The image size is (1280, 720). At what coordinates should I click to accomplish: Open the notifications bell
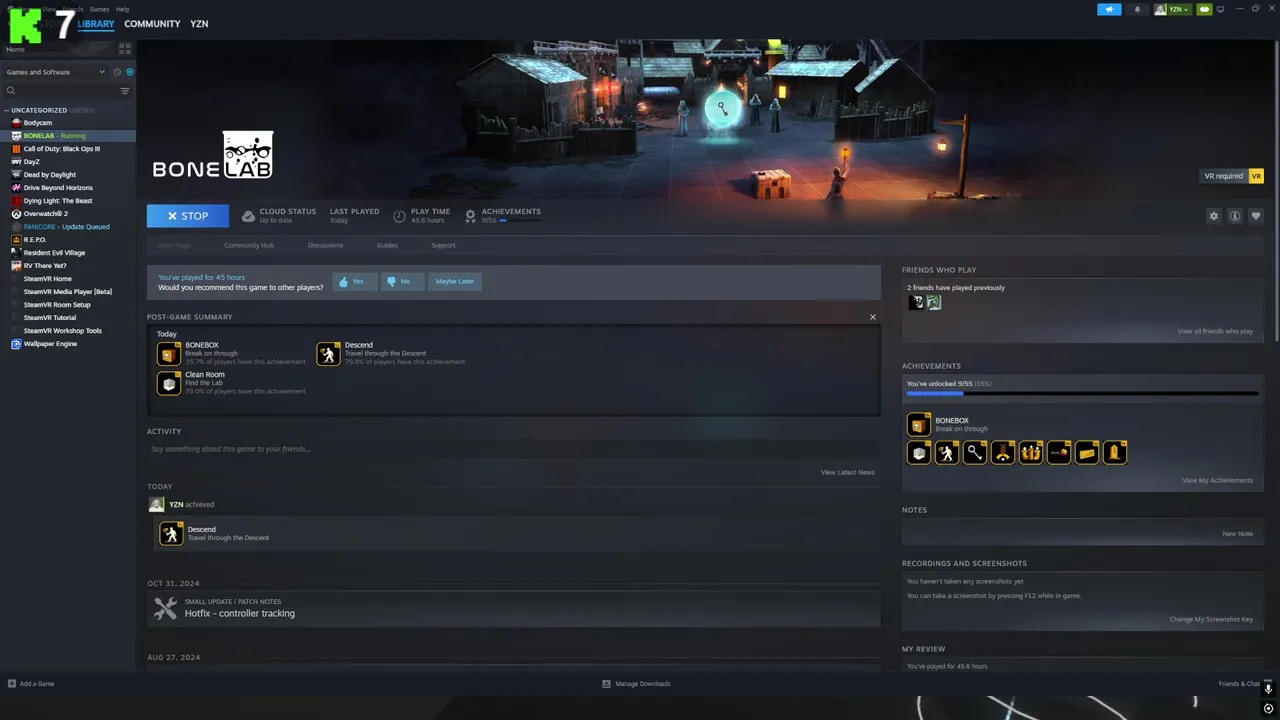1137,9
